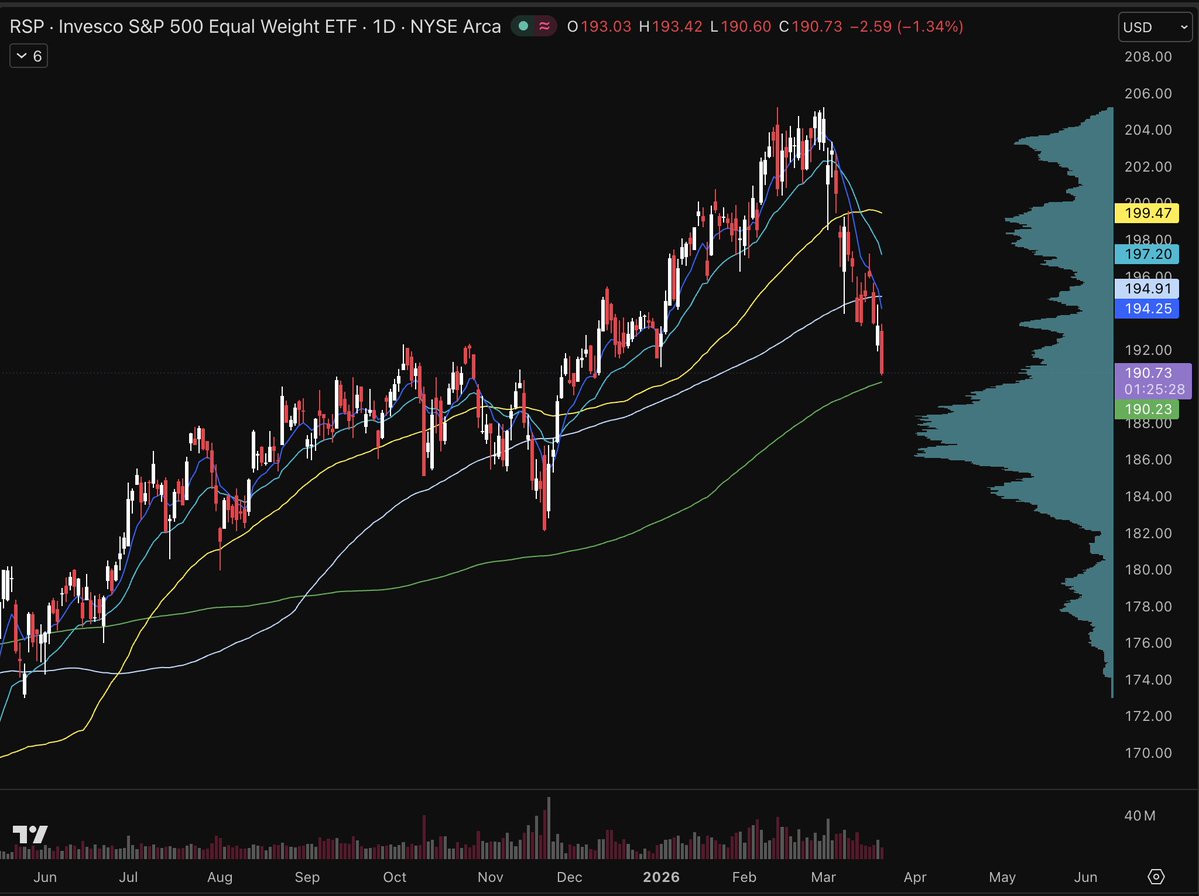Click the 192.00 price axis value

tap(1148, 350)
